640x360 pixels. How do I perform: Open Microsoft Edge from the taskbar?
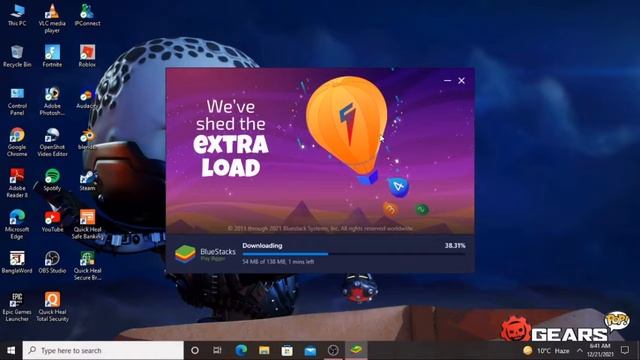241,350
